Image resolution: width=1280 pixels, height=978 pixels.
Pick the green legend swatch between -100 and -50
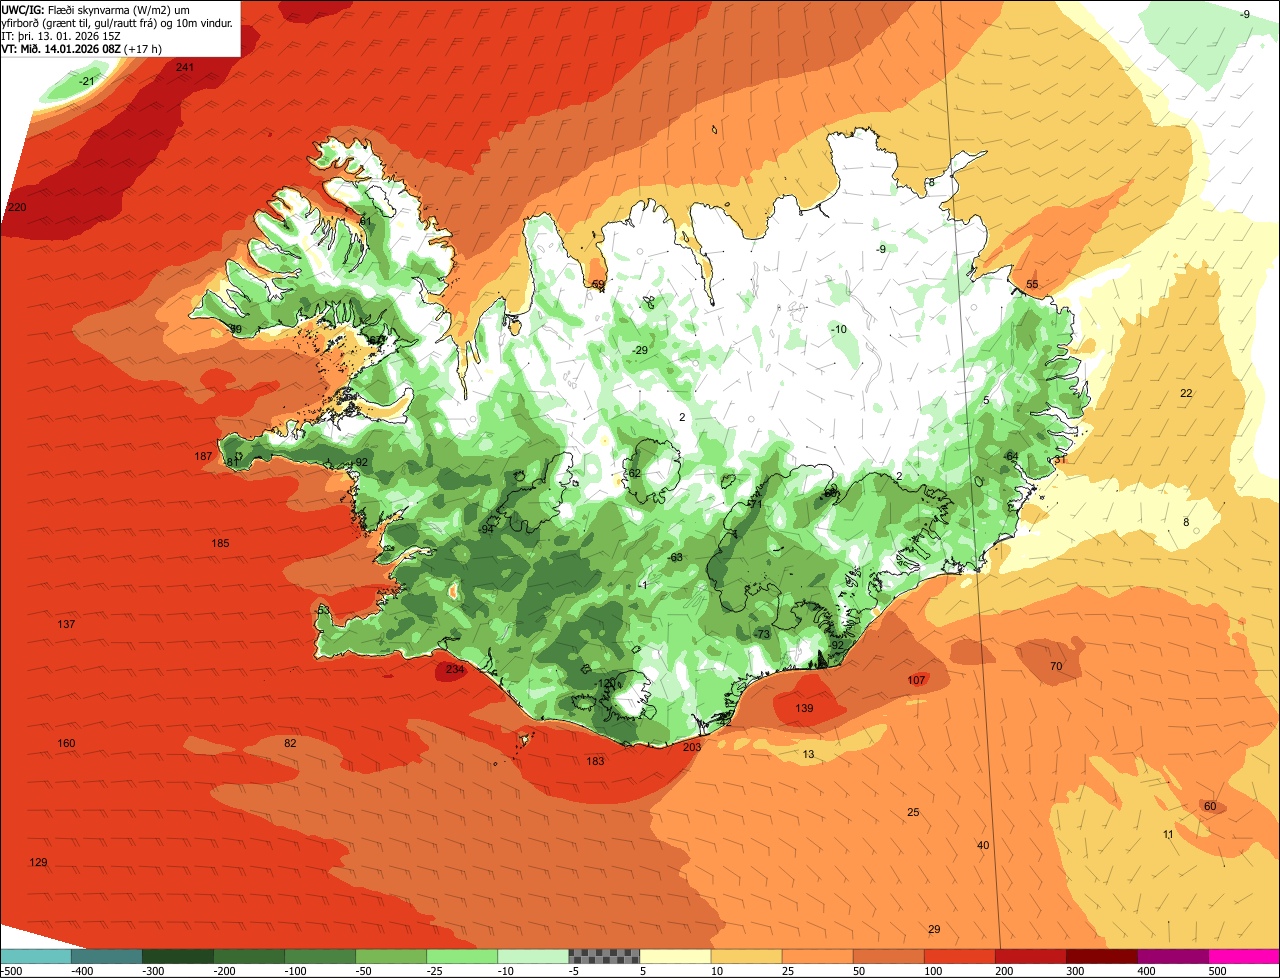[320, 956]
